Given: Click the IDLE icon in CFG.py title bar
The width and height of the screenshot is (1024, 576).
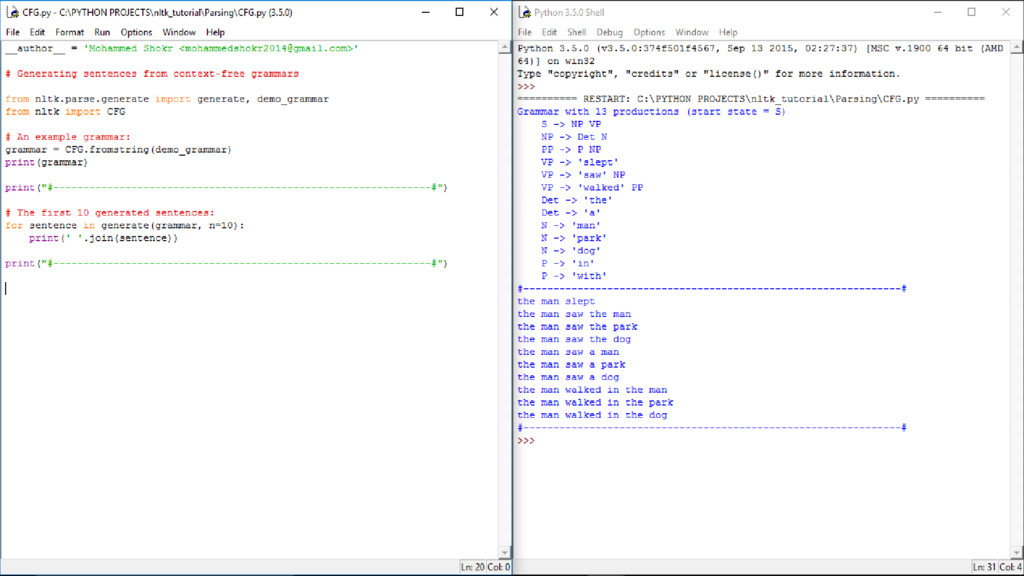Looking at the screenshot, I should click(x=12, y=12).
